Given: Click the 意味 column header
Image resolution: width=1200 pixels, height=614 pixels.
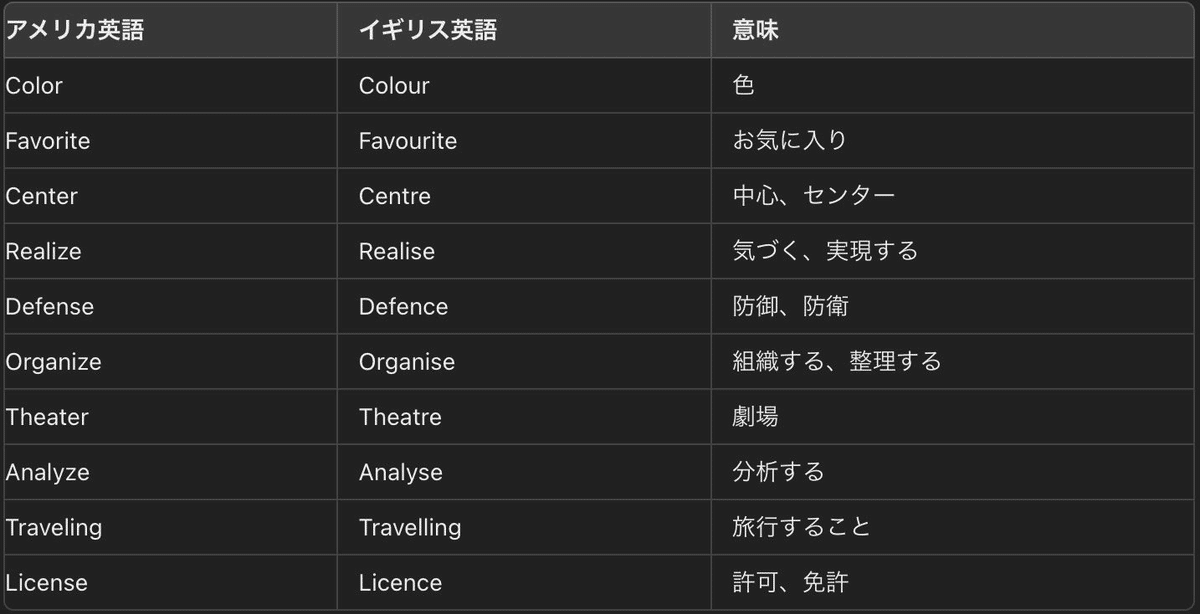Looking at the screenshot, I should (755, 30).
